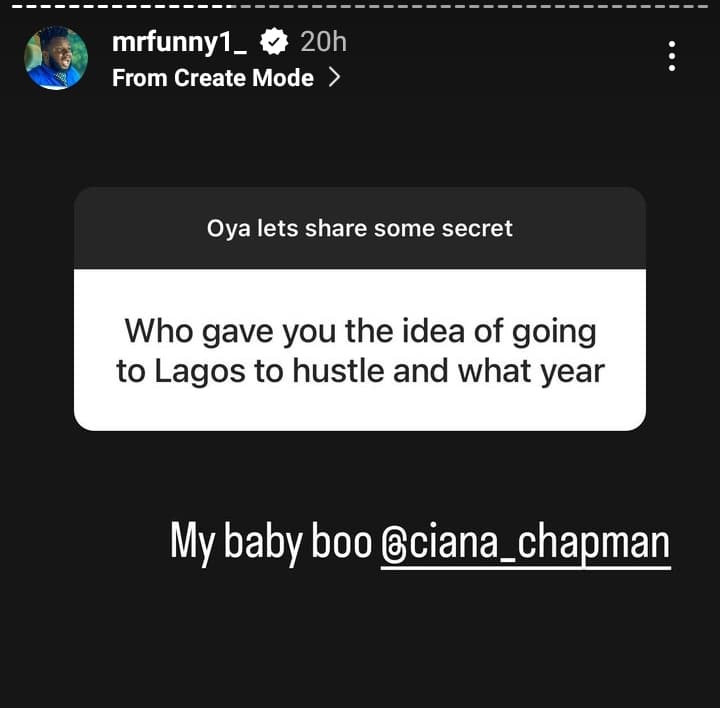Click the word "Who" starting the question
The height and width of the screenshot is (708, 720).
click(x=151, y=330)
